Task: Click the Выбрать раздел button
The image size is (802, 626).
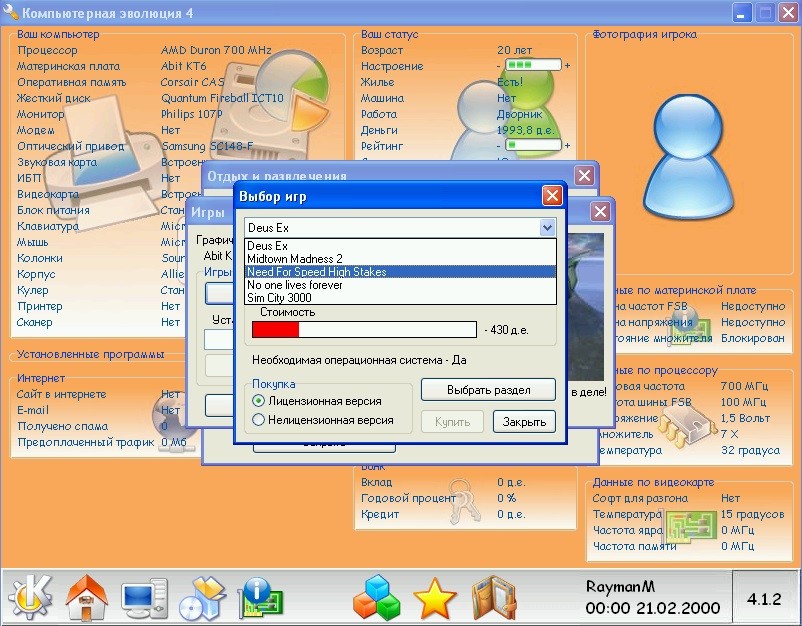Action: click(x=488, y=390)
